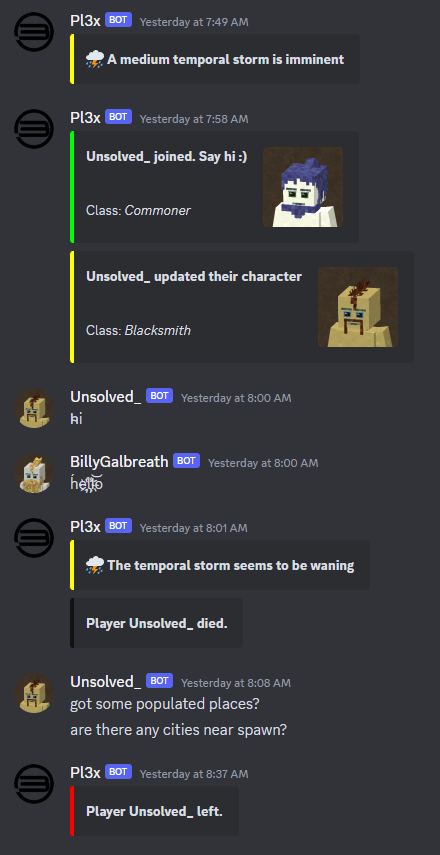Click 'Player Unsolved_ left.' embed
Image resolution: width=440 pixels, height=855 pixels.
tap(154, 811)
